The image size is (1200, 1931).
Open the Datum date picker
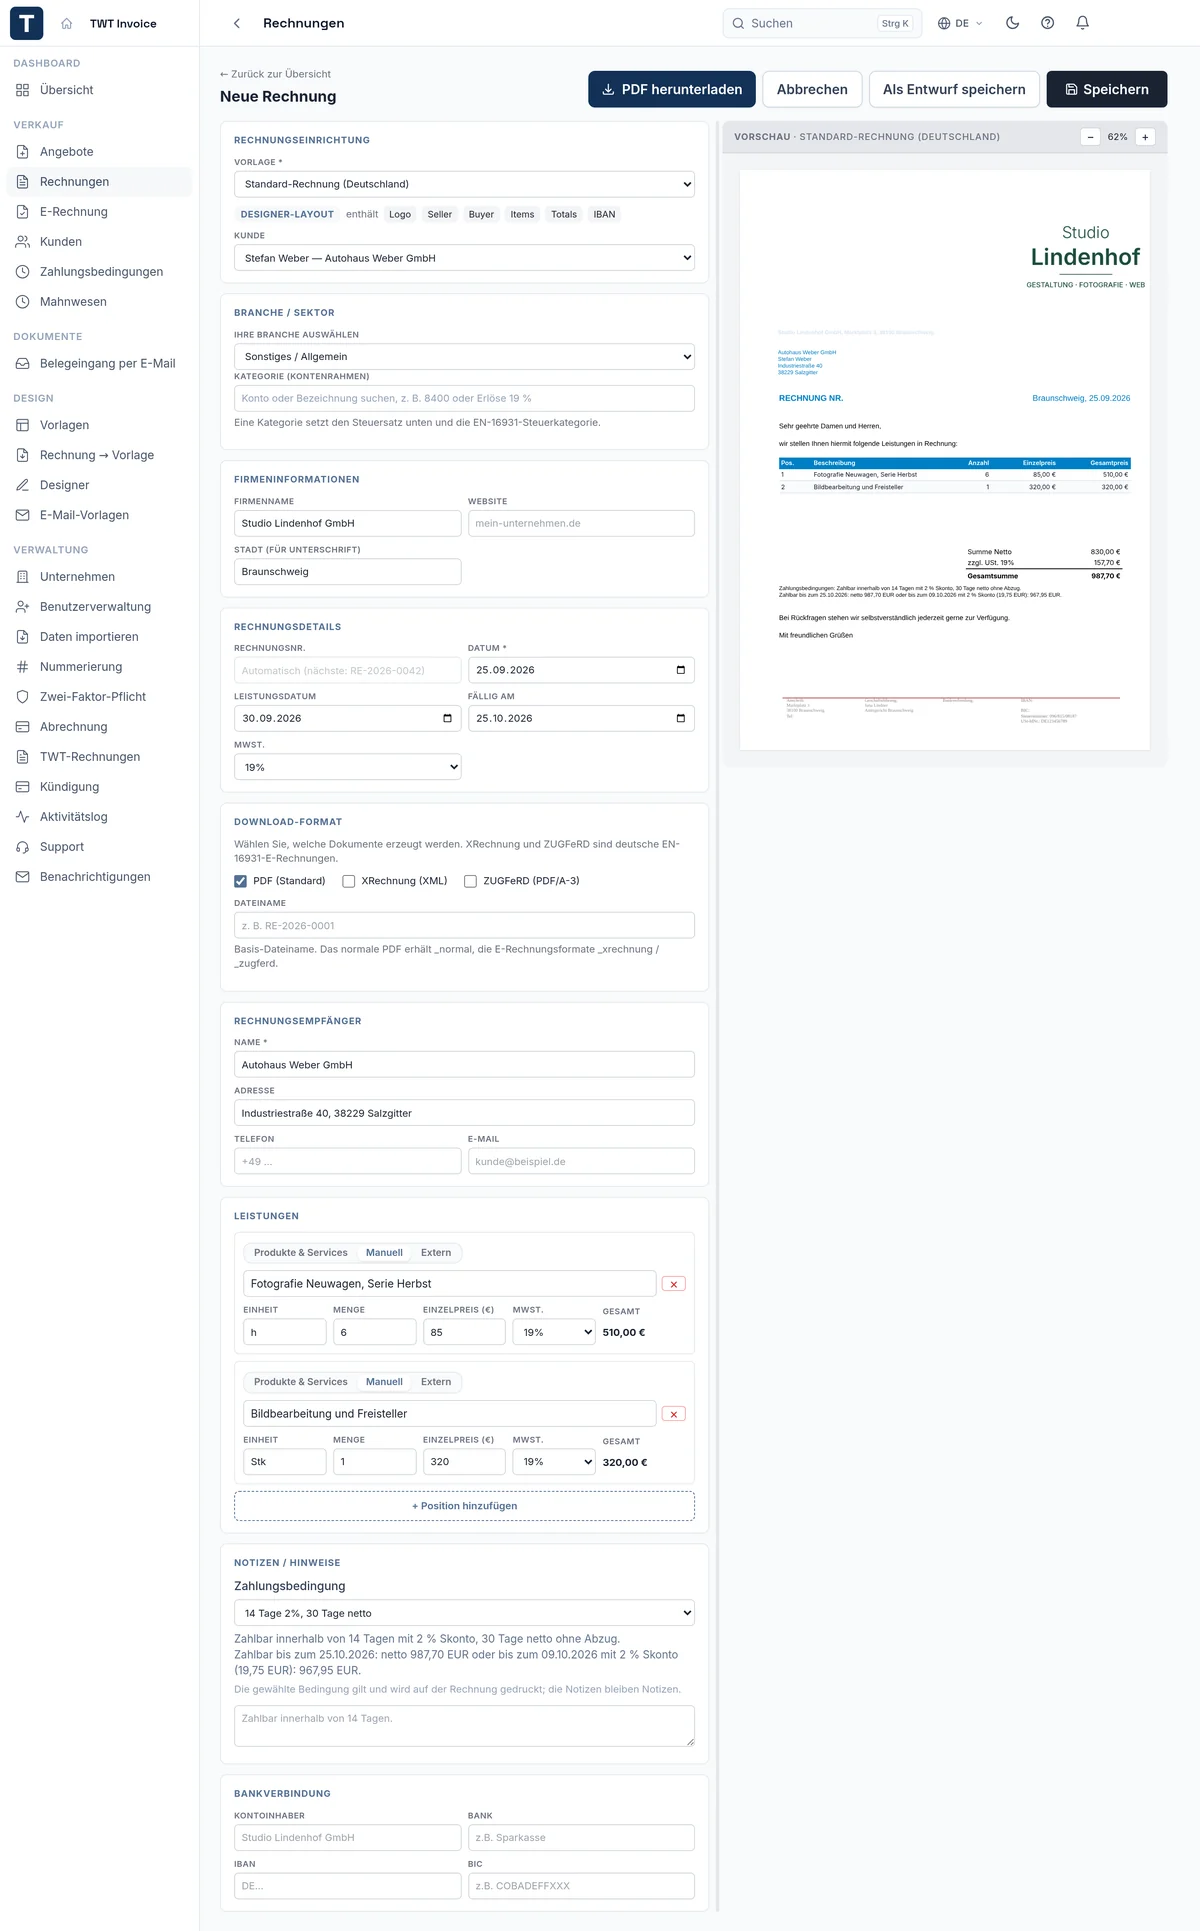pos(681,670)
